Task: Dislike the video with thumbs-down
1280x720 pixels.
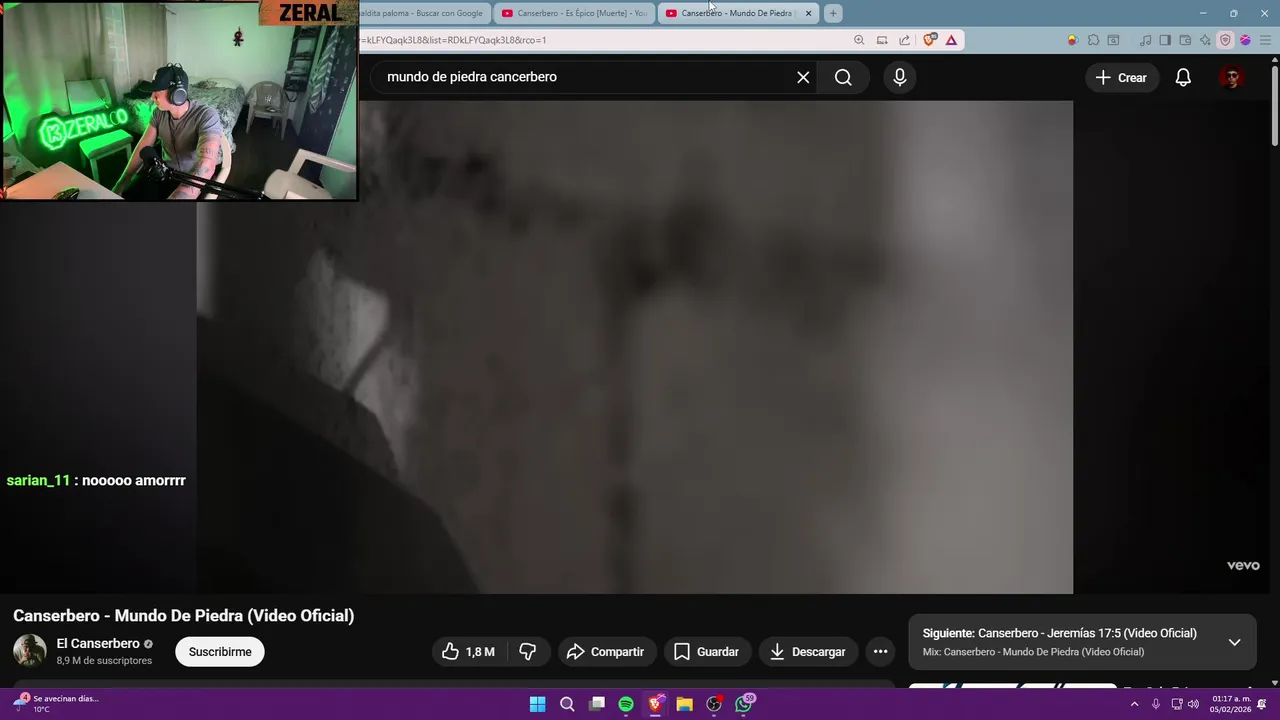Action: click(527, 652)
